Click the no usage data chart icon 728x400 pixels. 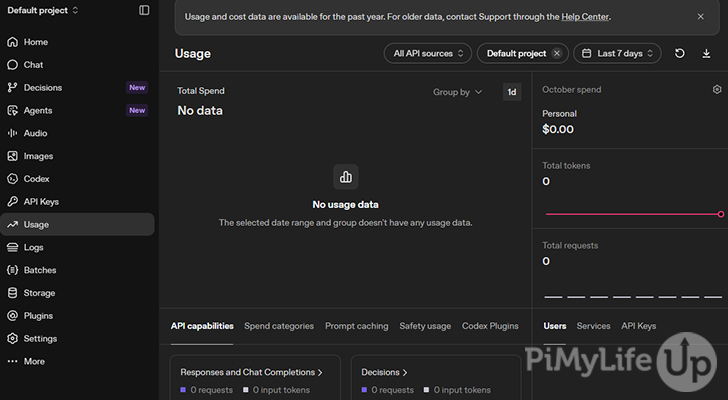pyautogui.click(x=346, y=177)
